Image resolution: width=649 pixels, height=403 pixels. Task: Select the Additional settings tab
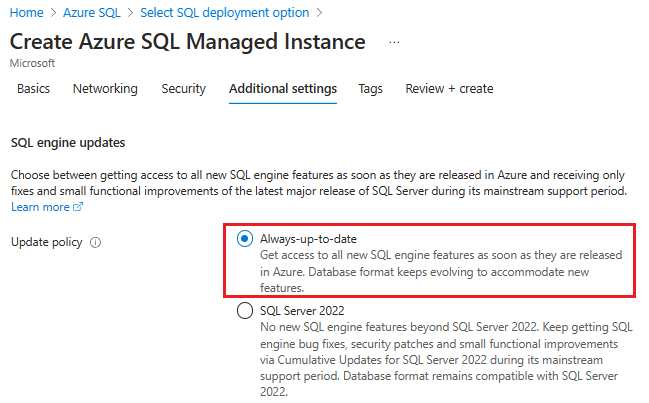tap(283, 89)
